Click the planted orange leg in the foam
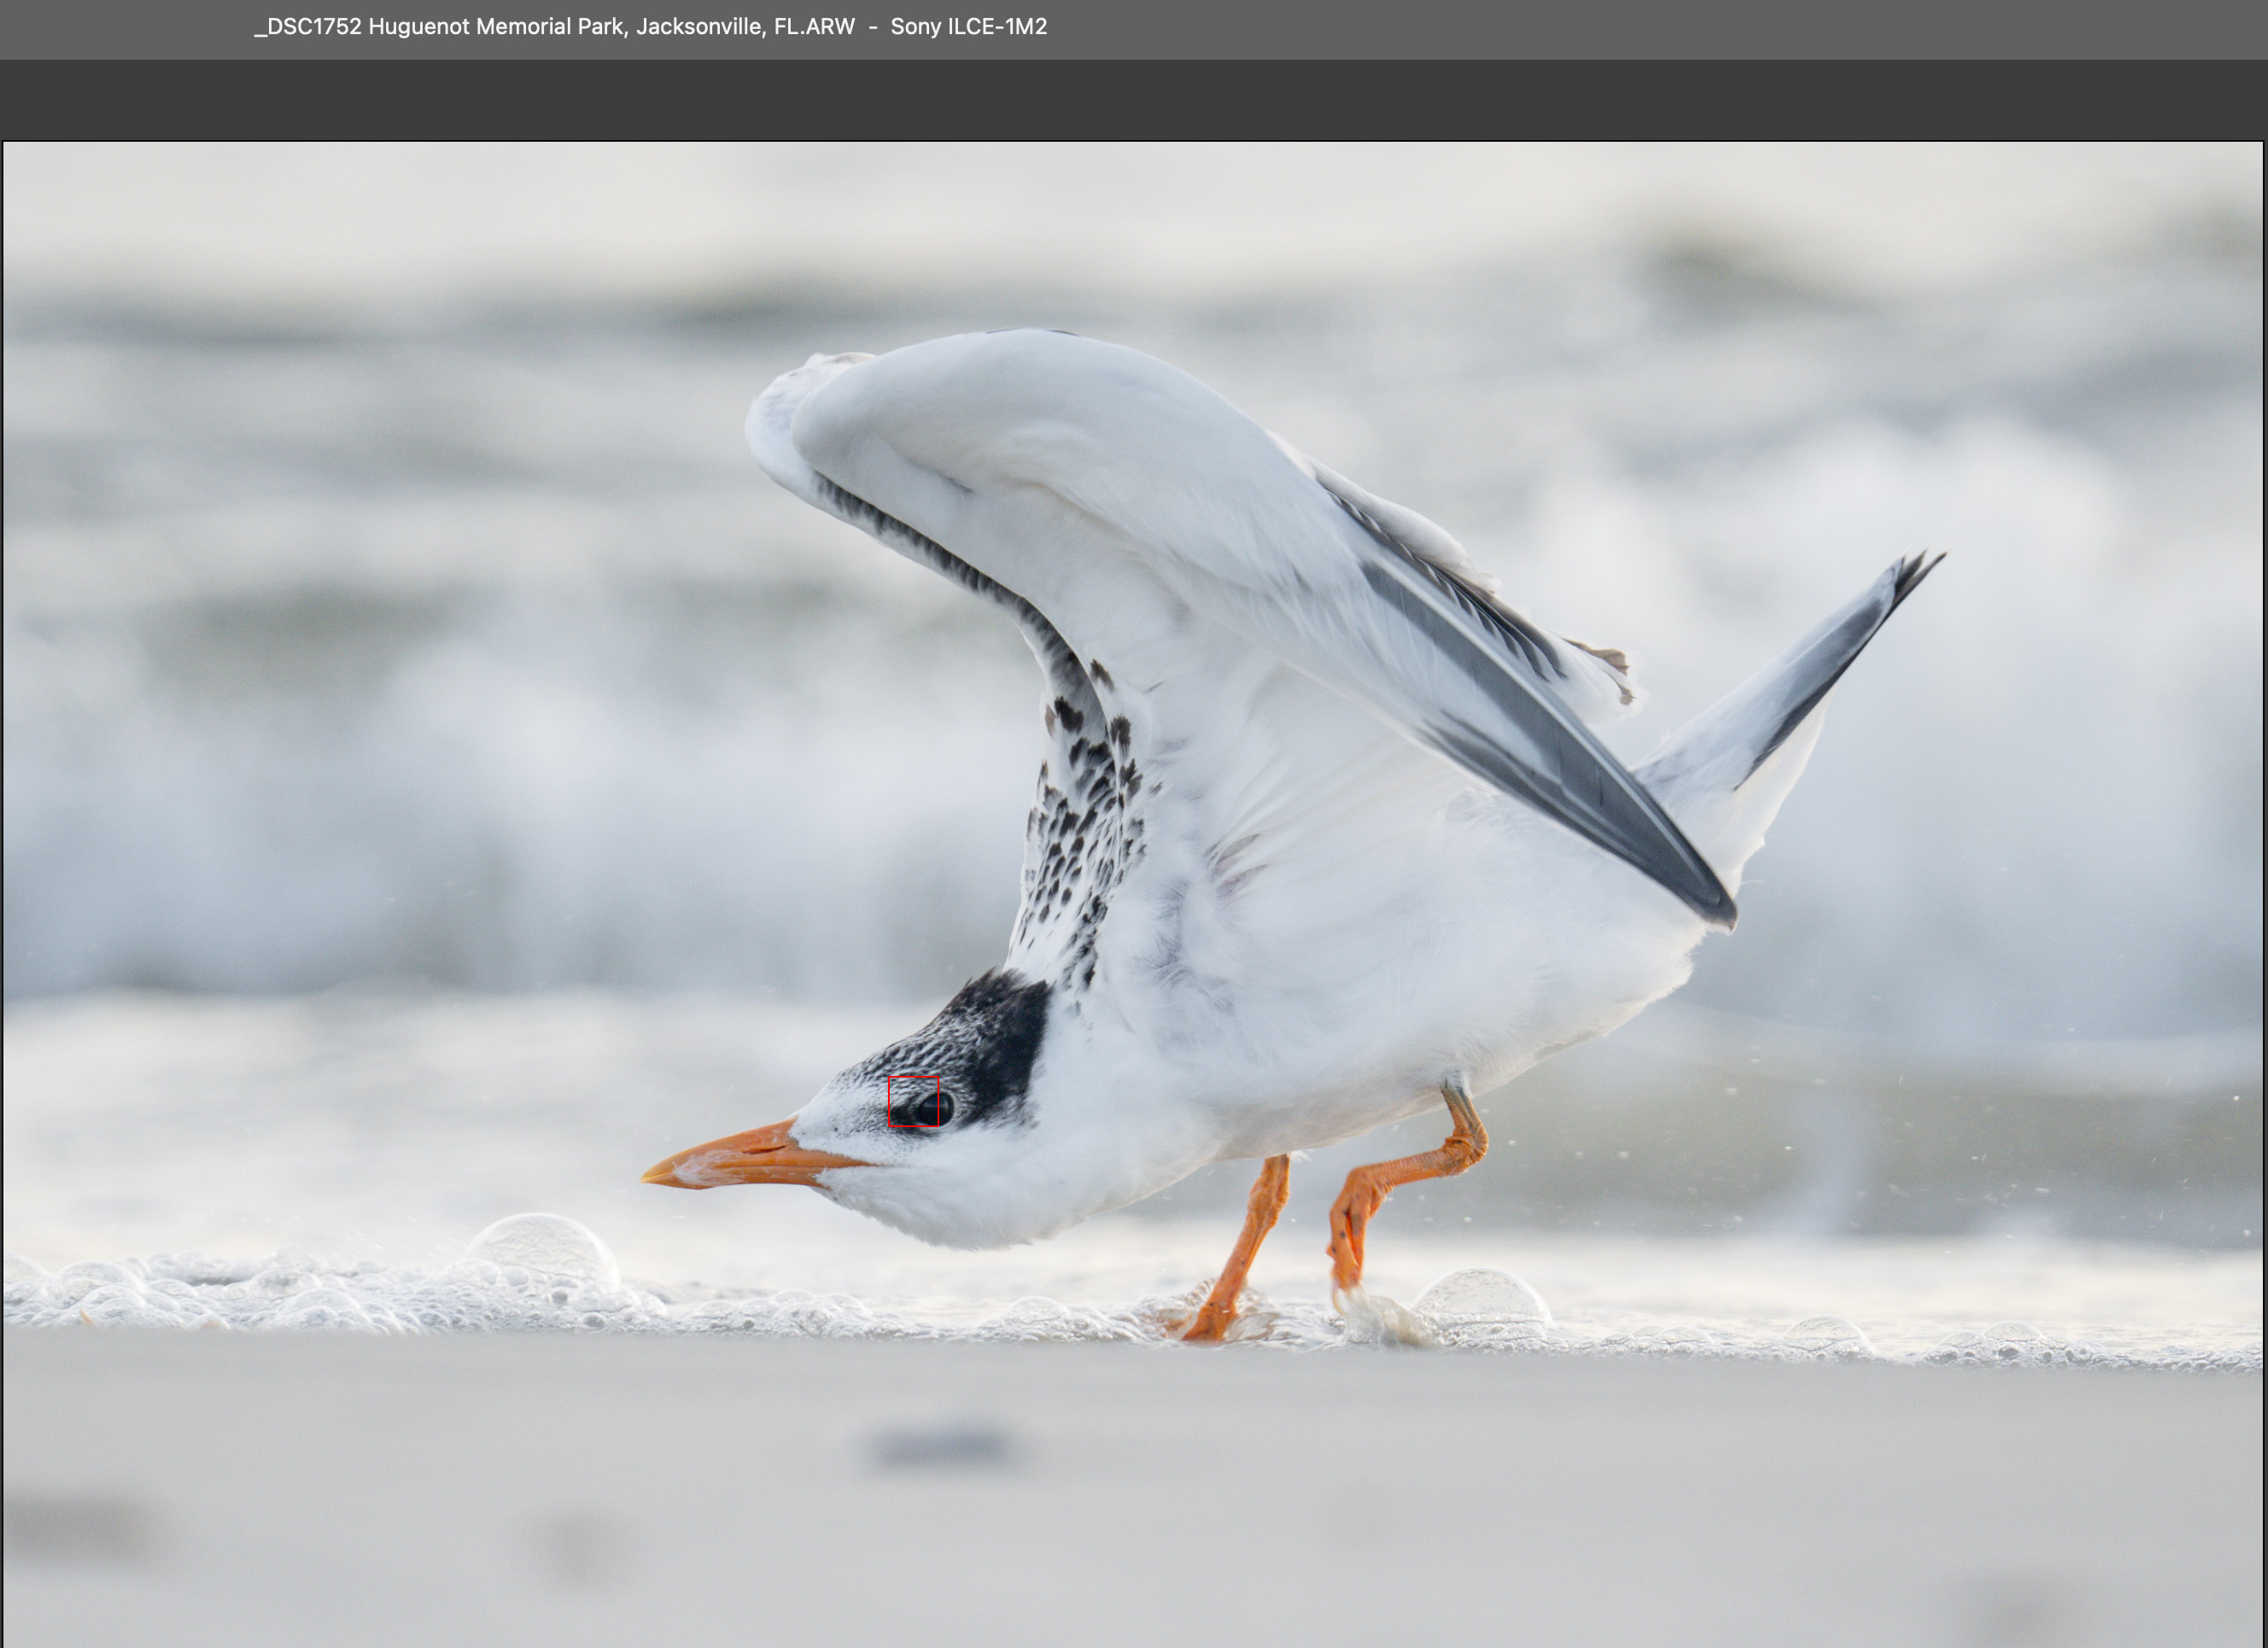The width and height of the screenshot is (2268, 1648). pyautogui.click(x=1239, y=1250)
